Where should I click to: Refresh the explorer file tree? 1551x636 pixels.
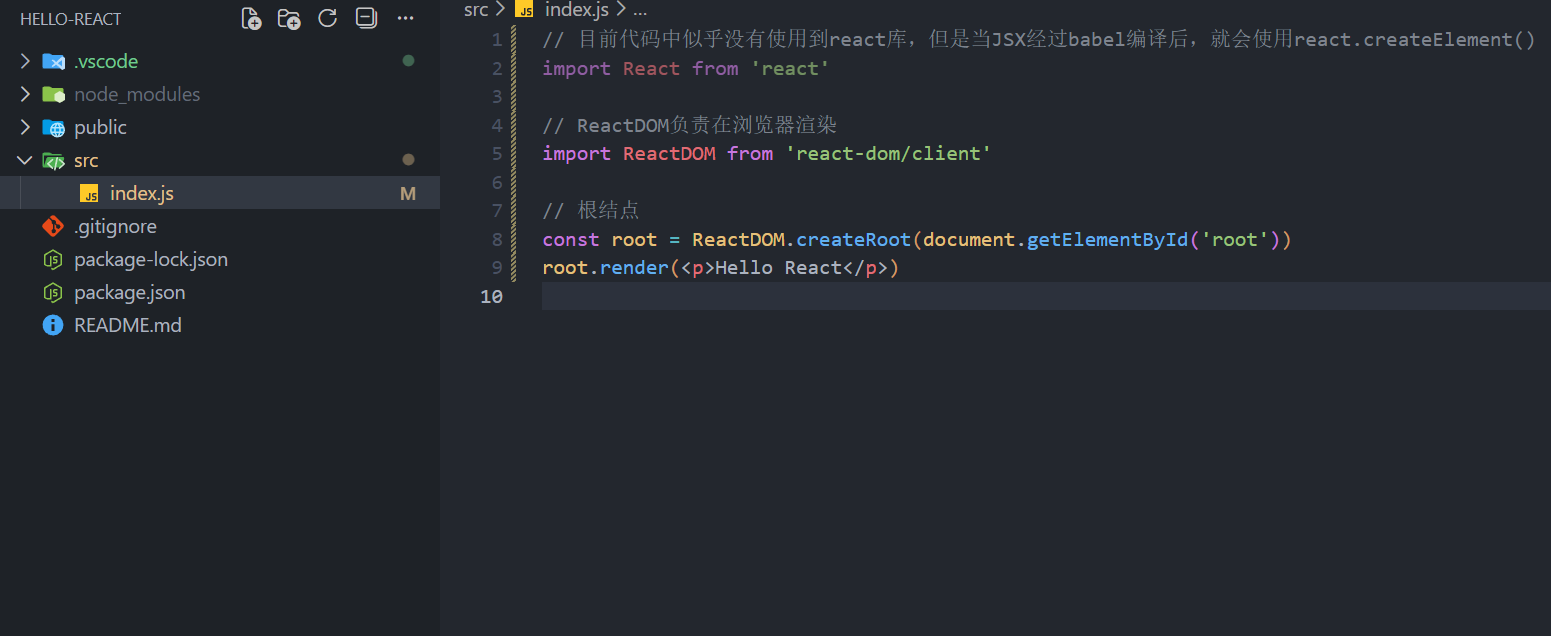pyautogui.click(x=327, y=18)
